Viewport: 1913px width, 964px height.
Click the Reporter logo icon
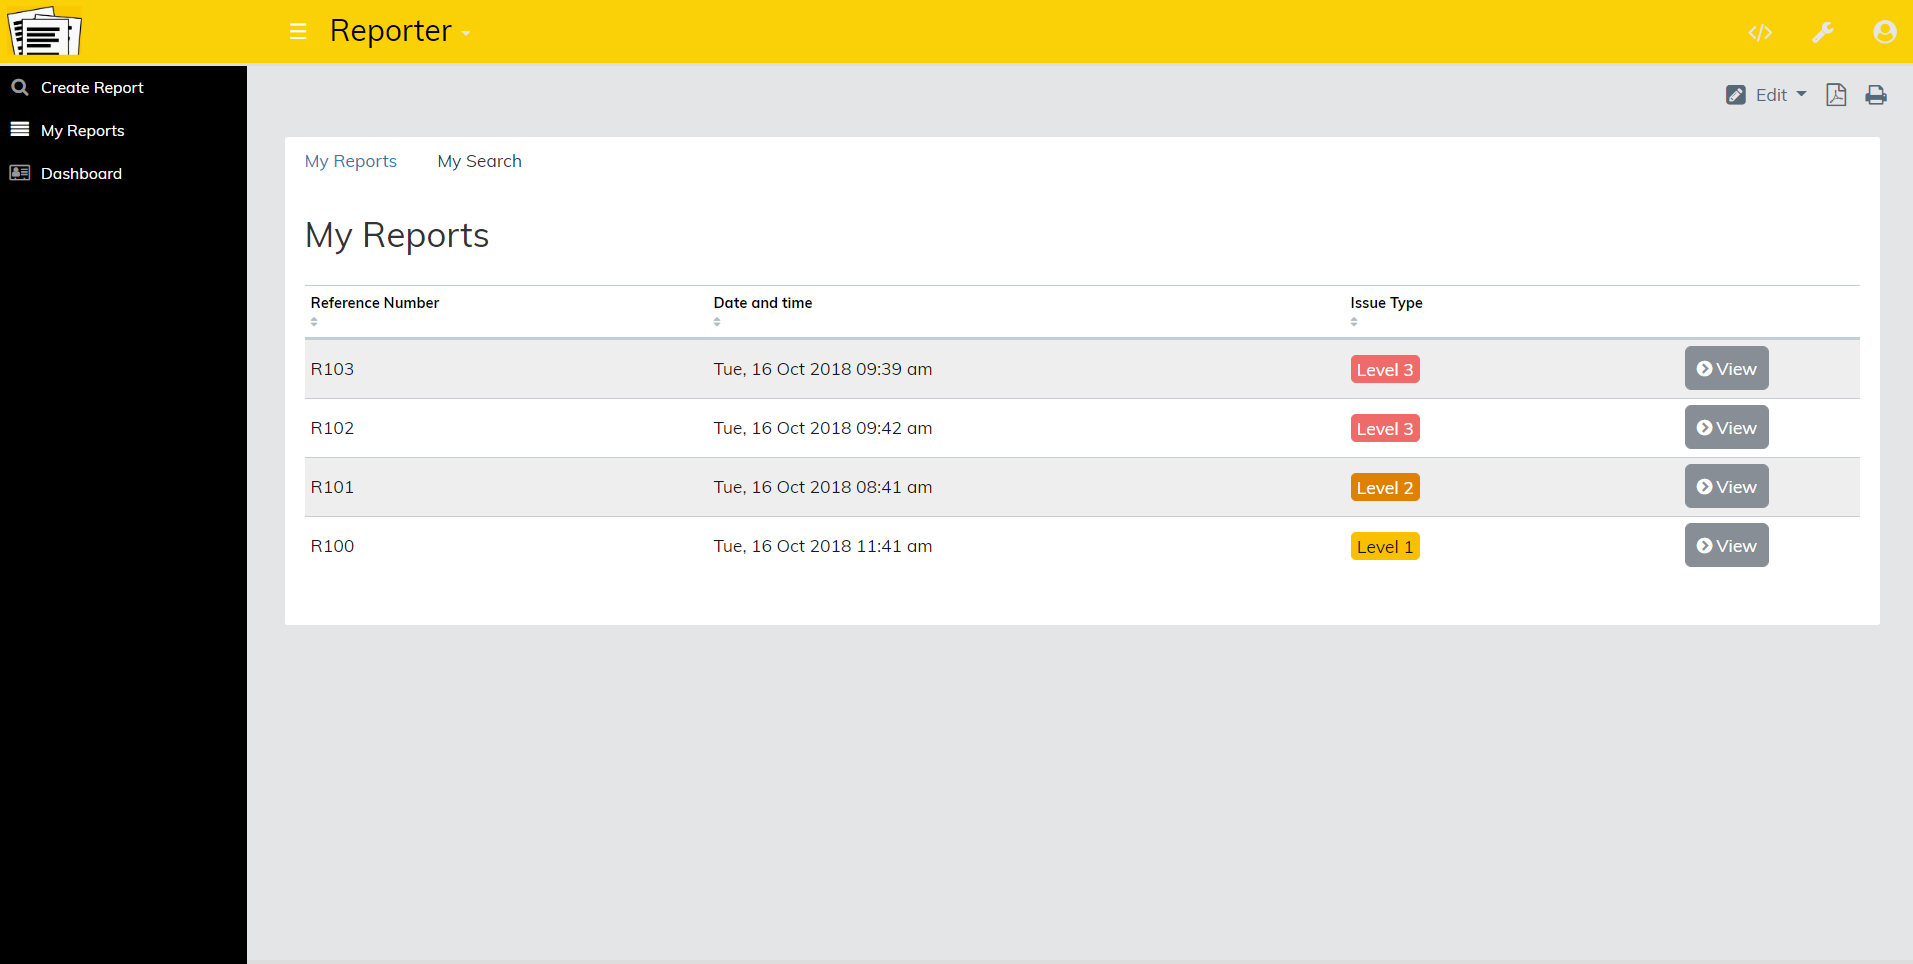44,31
